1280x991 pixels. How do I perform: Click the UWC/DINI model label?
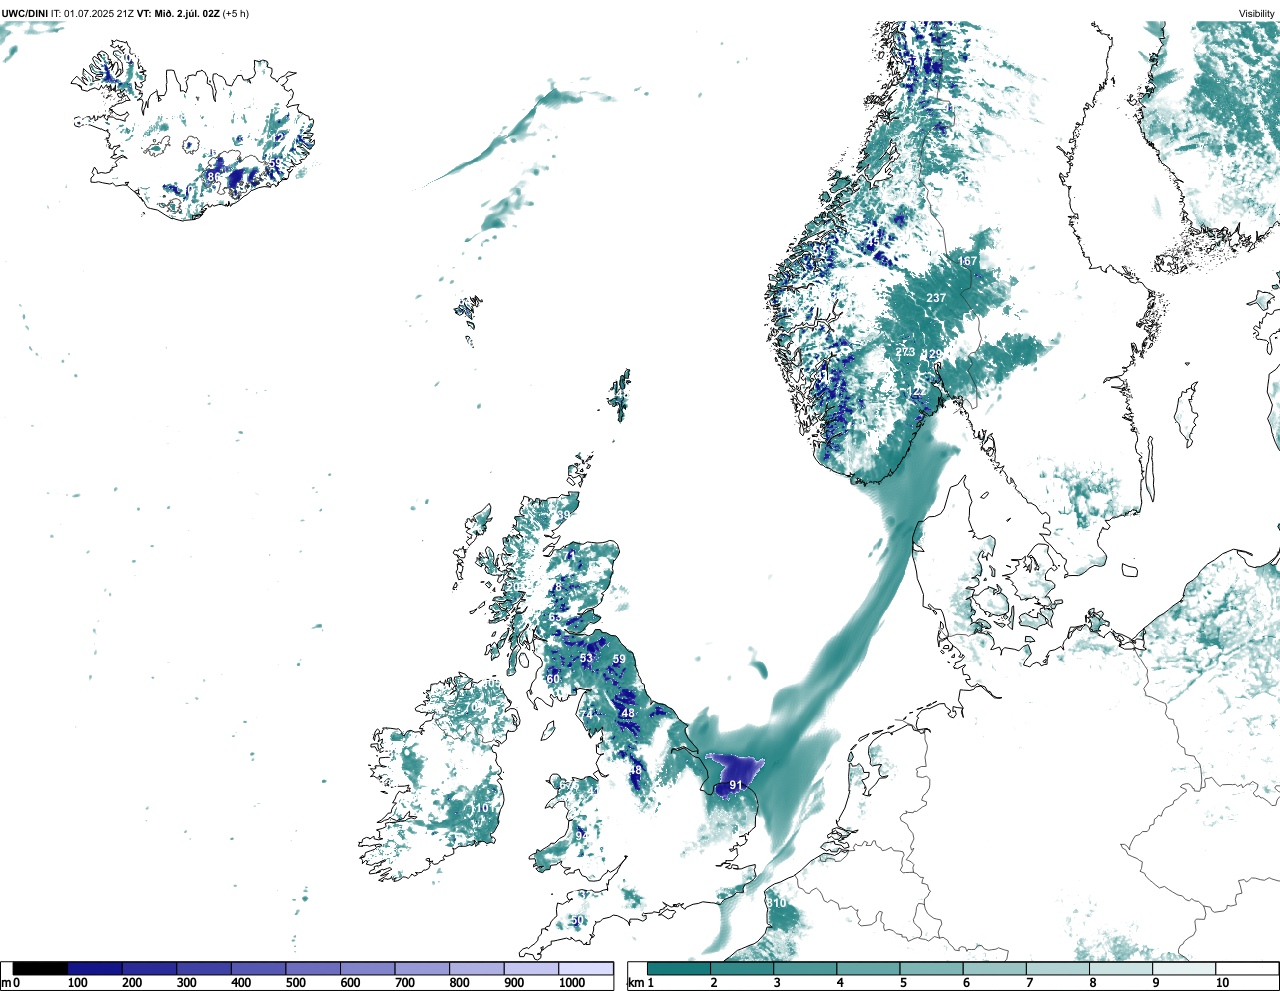click(25, 13)
